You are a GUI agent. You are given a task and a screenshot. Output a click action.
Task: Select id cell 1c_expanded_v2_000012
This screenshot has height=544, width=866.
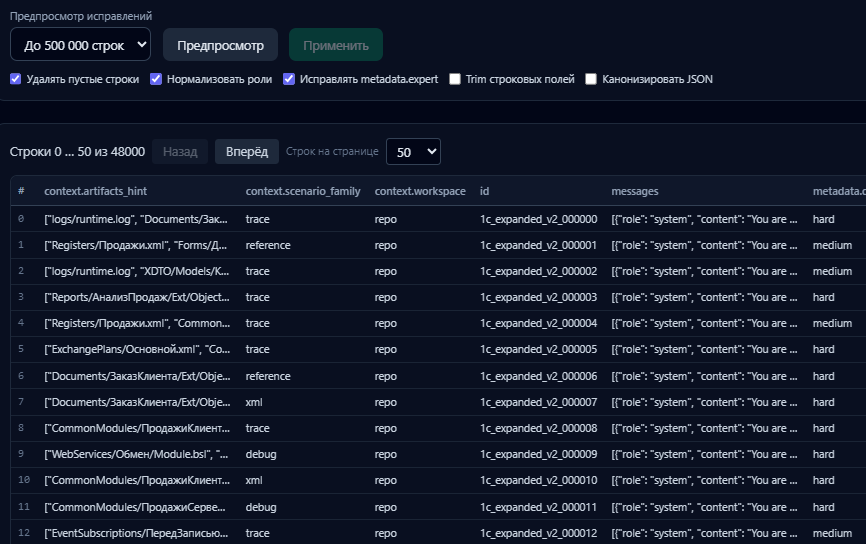point(538,533)
